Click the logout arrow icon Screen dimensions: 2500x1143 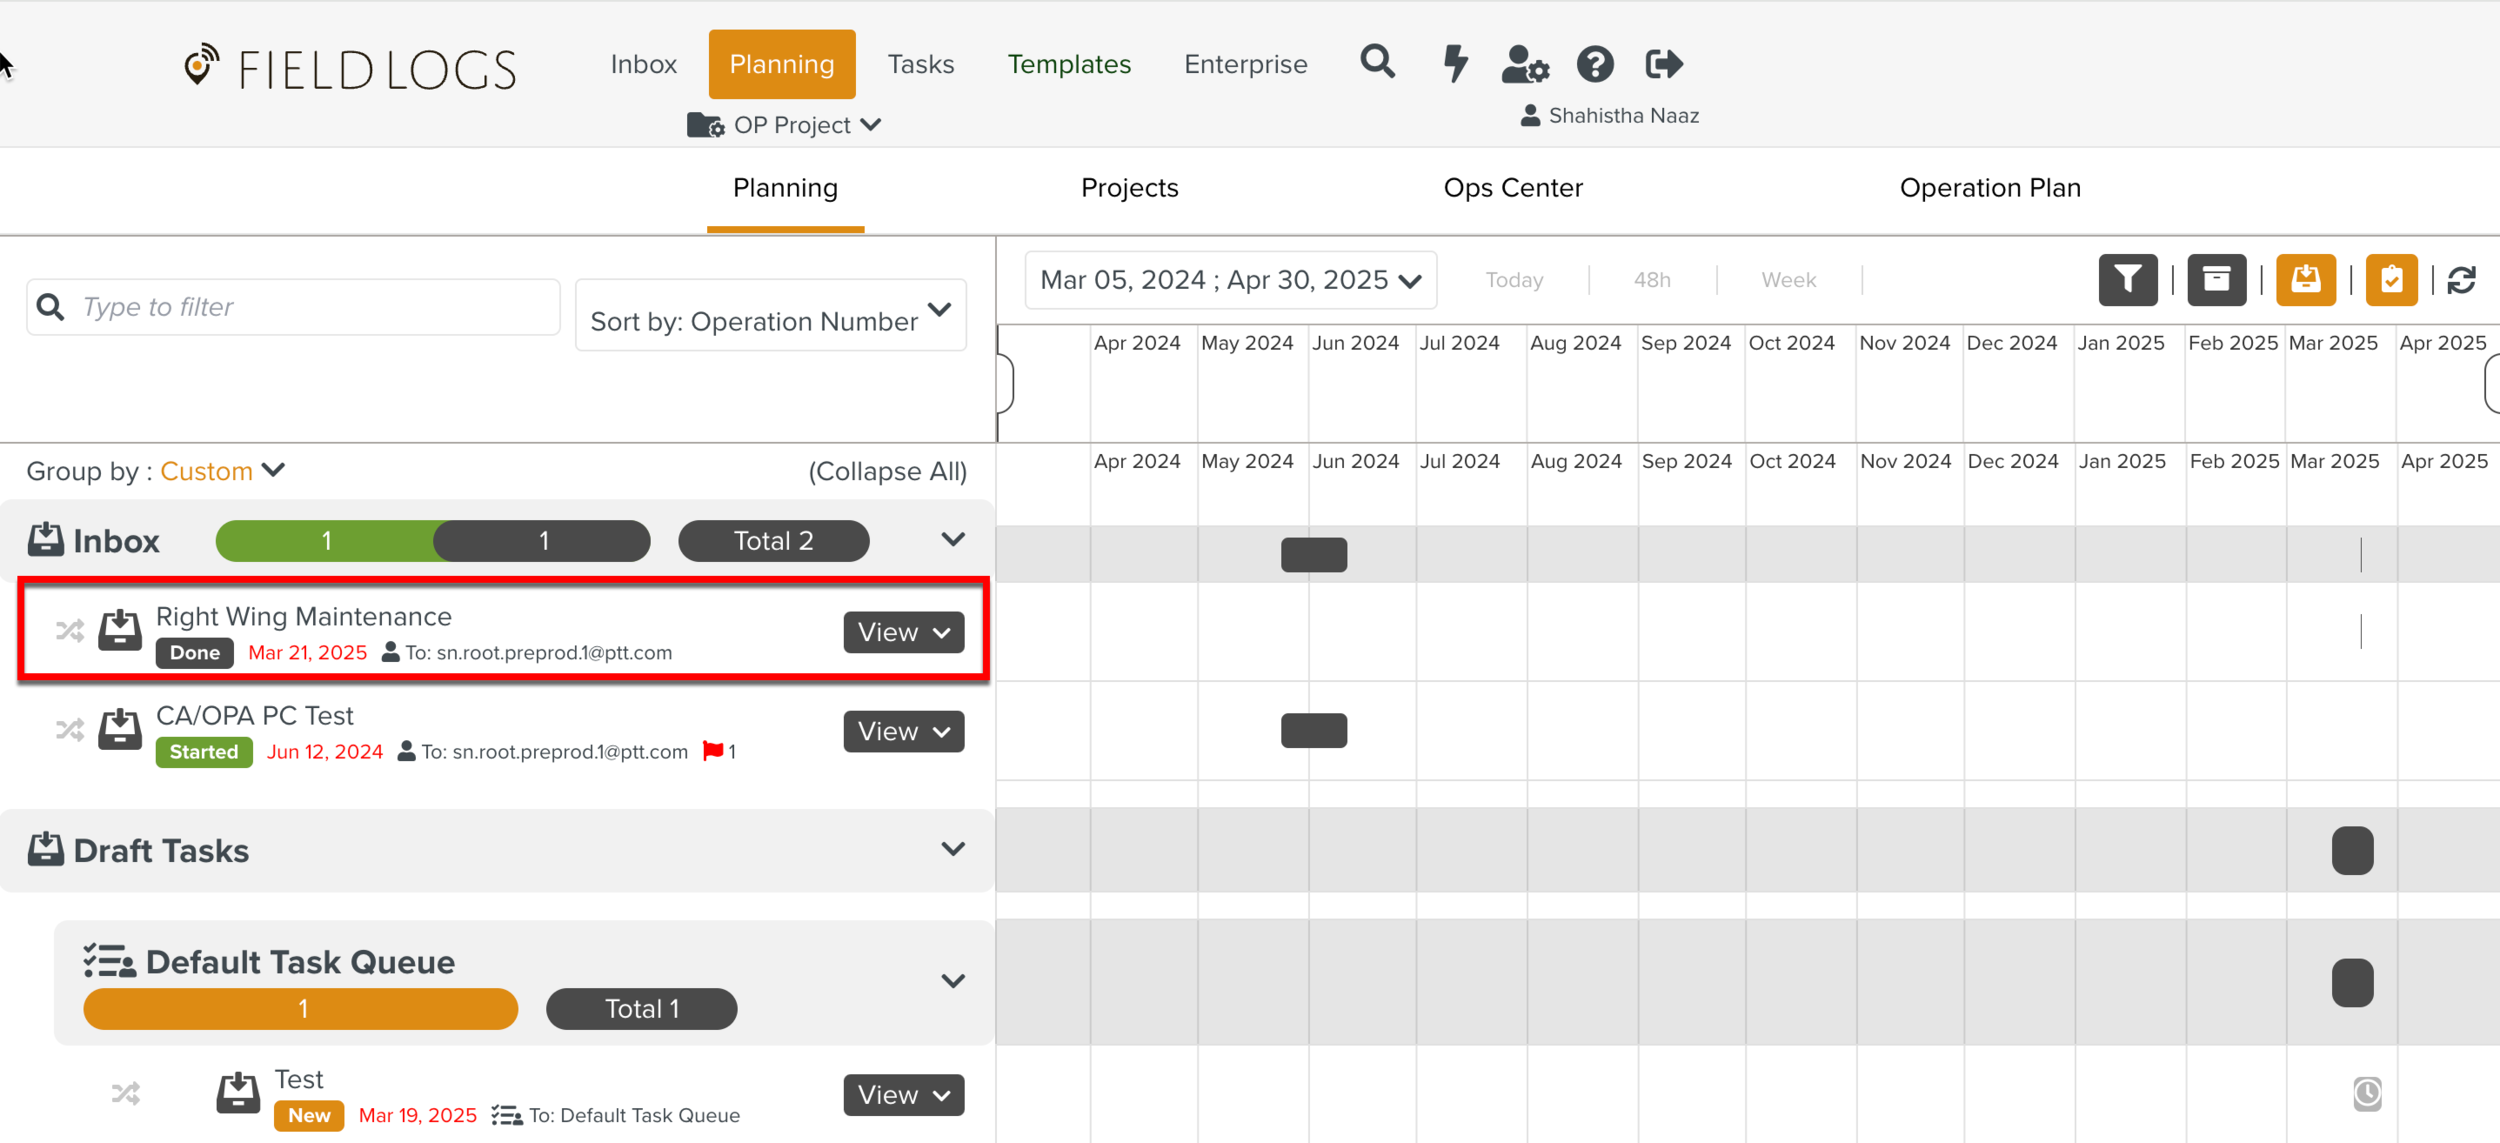pyautogui.click(x=1664, y=65)
